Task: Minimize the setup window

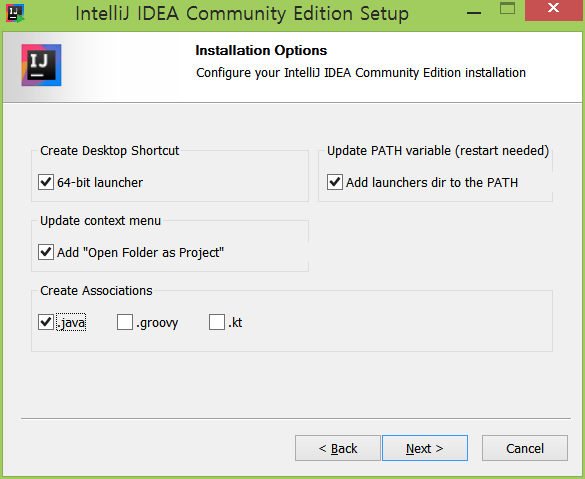Action: tap(474, 13)
